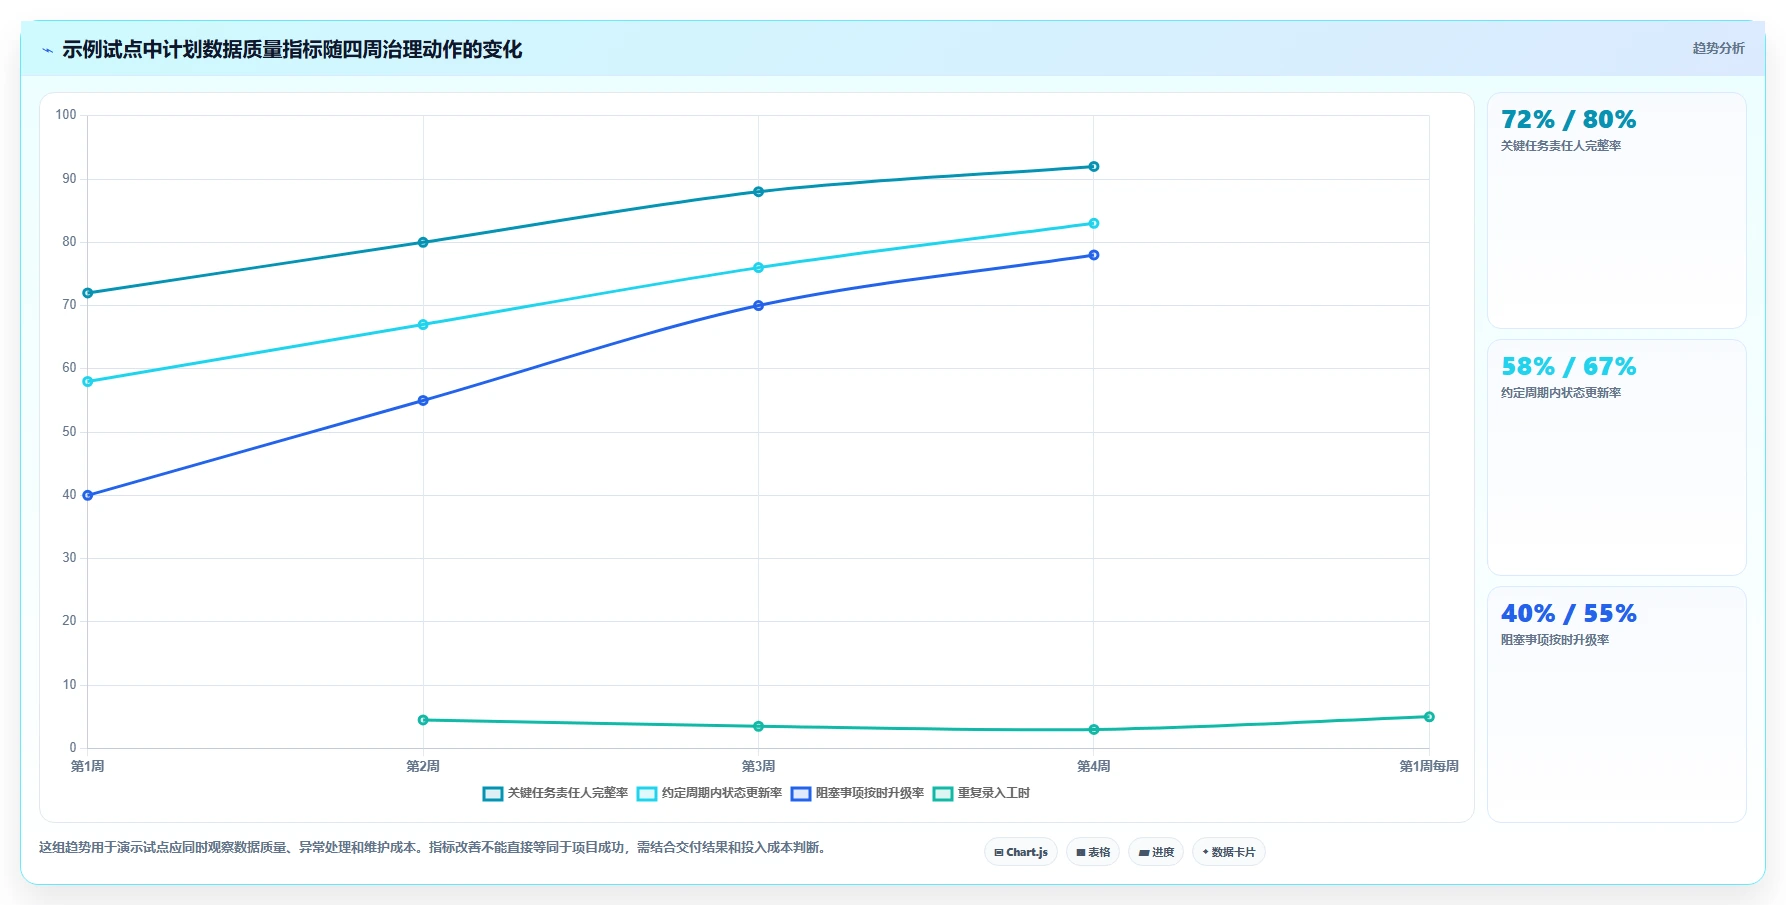Click the 第4周 x-axis label
This screenshot has width=1786, height=905.
(x=1094, y=766)
